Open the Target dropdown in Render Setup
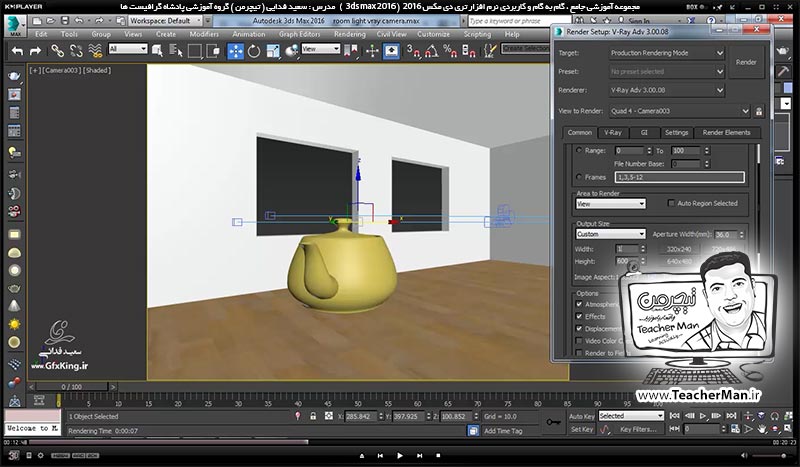 pos(667,53)
